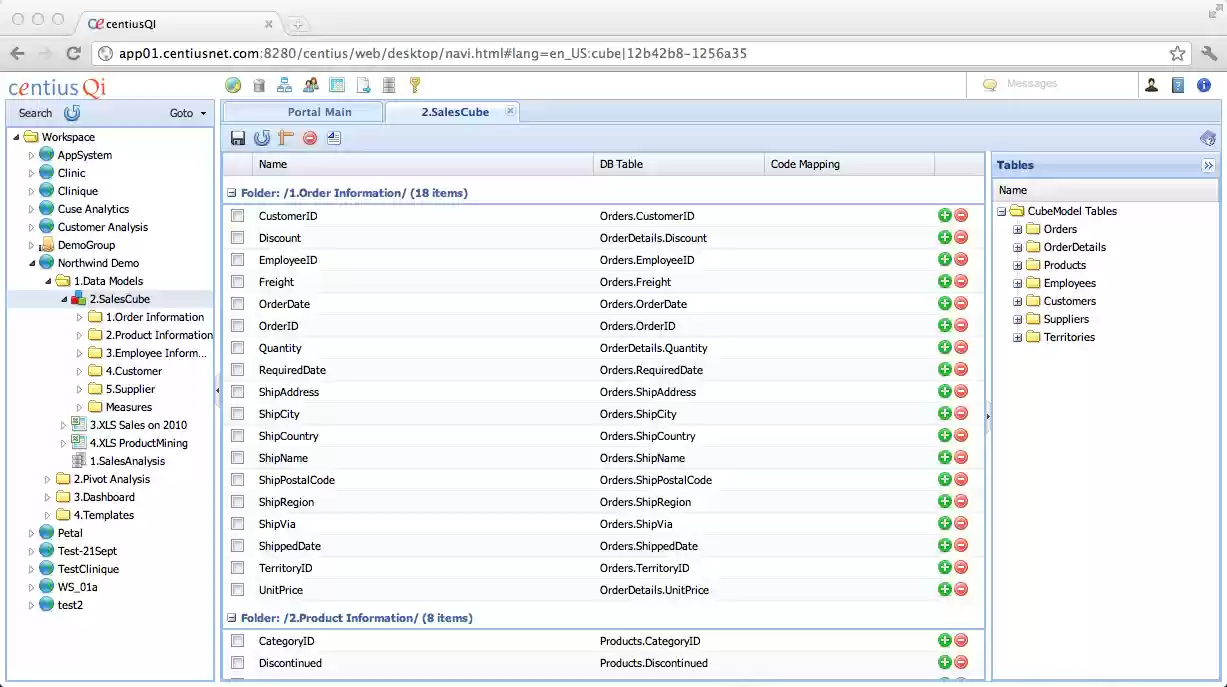
Task: Click the red delete icon beside Freight
Action: (961, 281)
